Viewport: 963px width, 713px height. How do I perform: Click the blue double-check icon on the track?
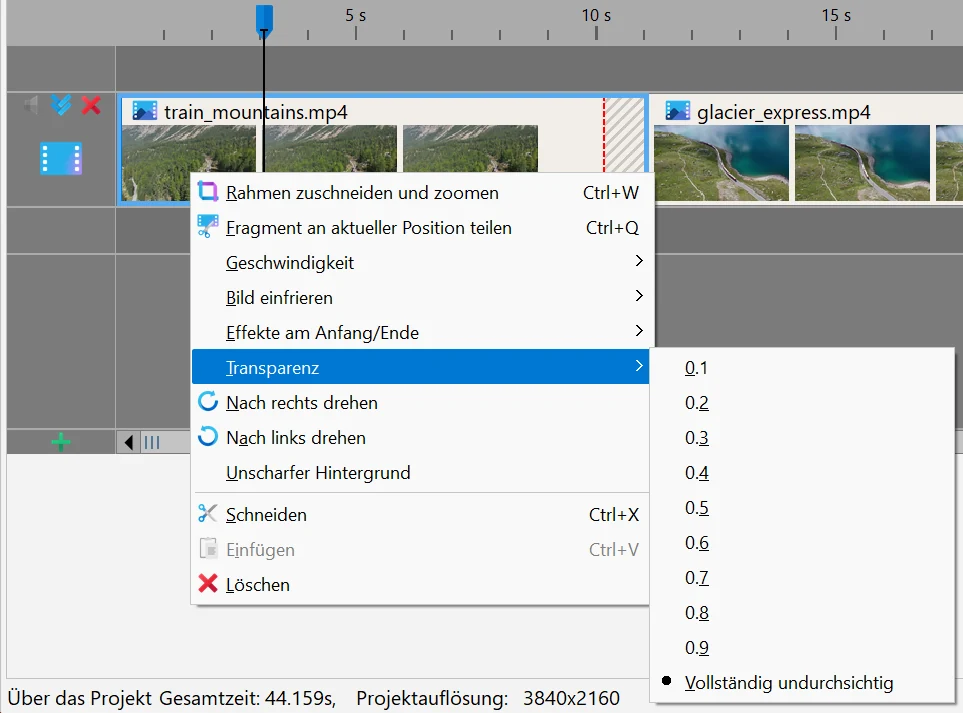click(x=61, y=105)
